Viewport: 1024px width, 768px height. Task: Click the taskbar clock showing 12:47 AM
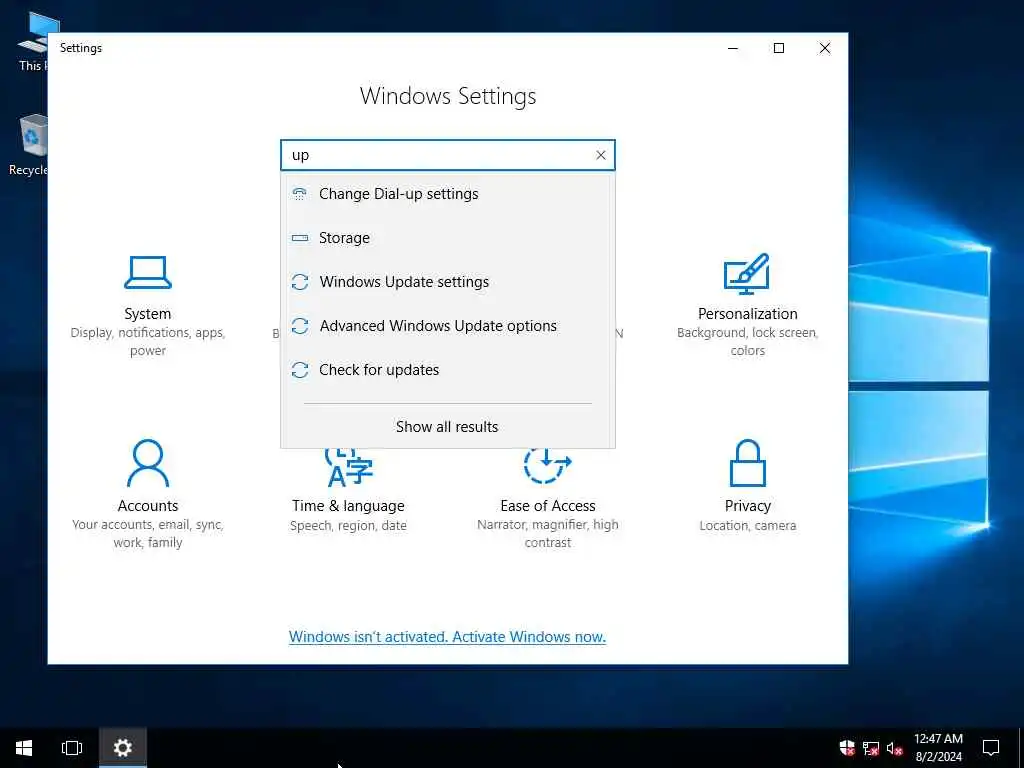click(x=938, y=748)
